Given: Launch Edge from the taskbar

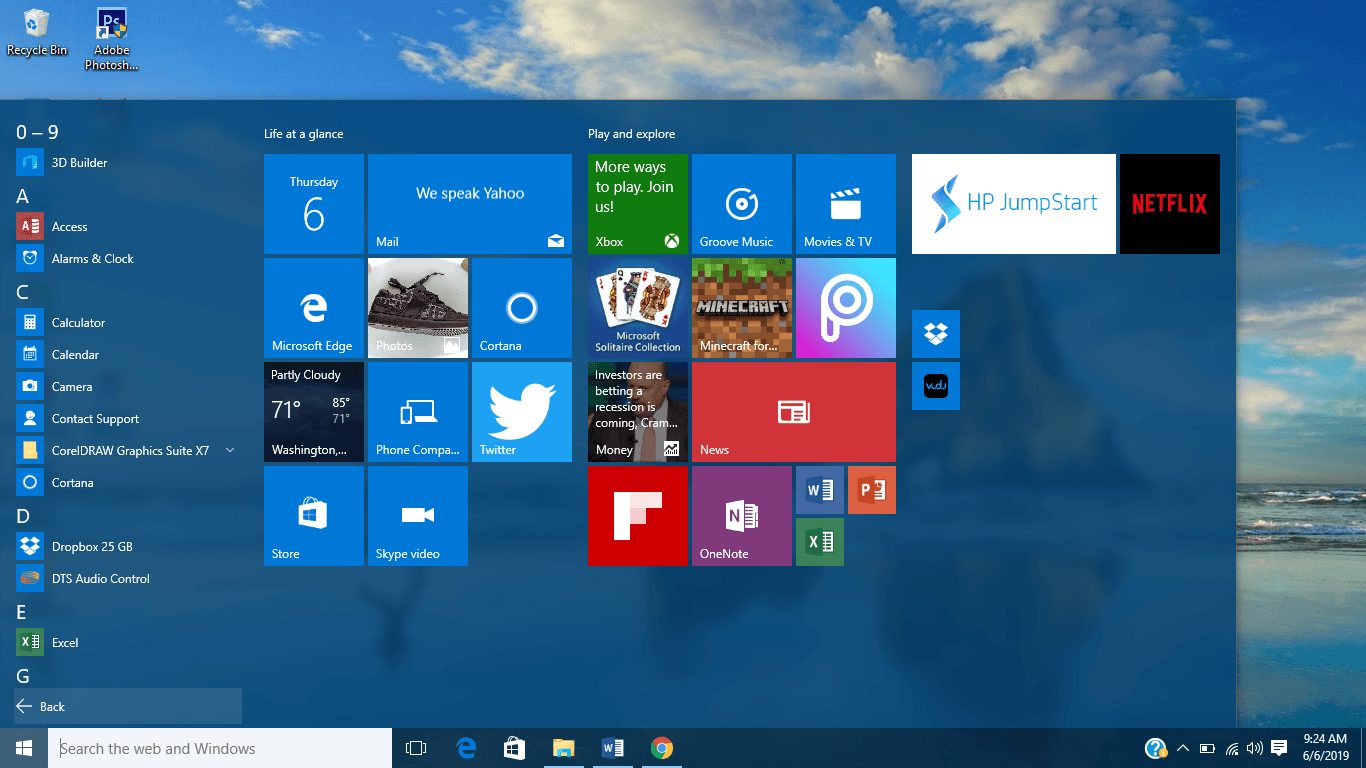Looking at the screenshot, I should tap(466, 748).
